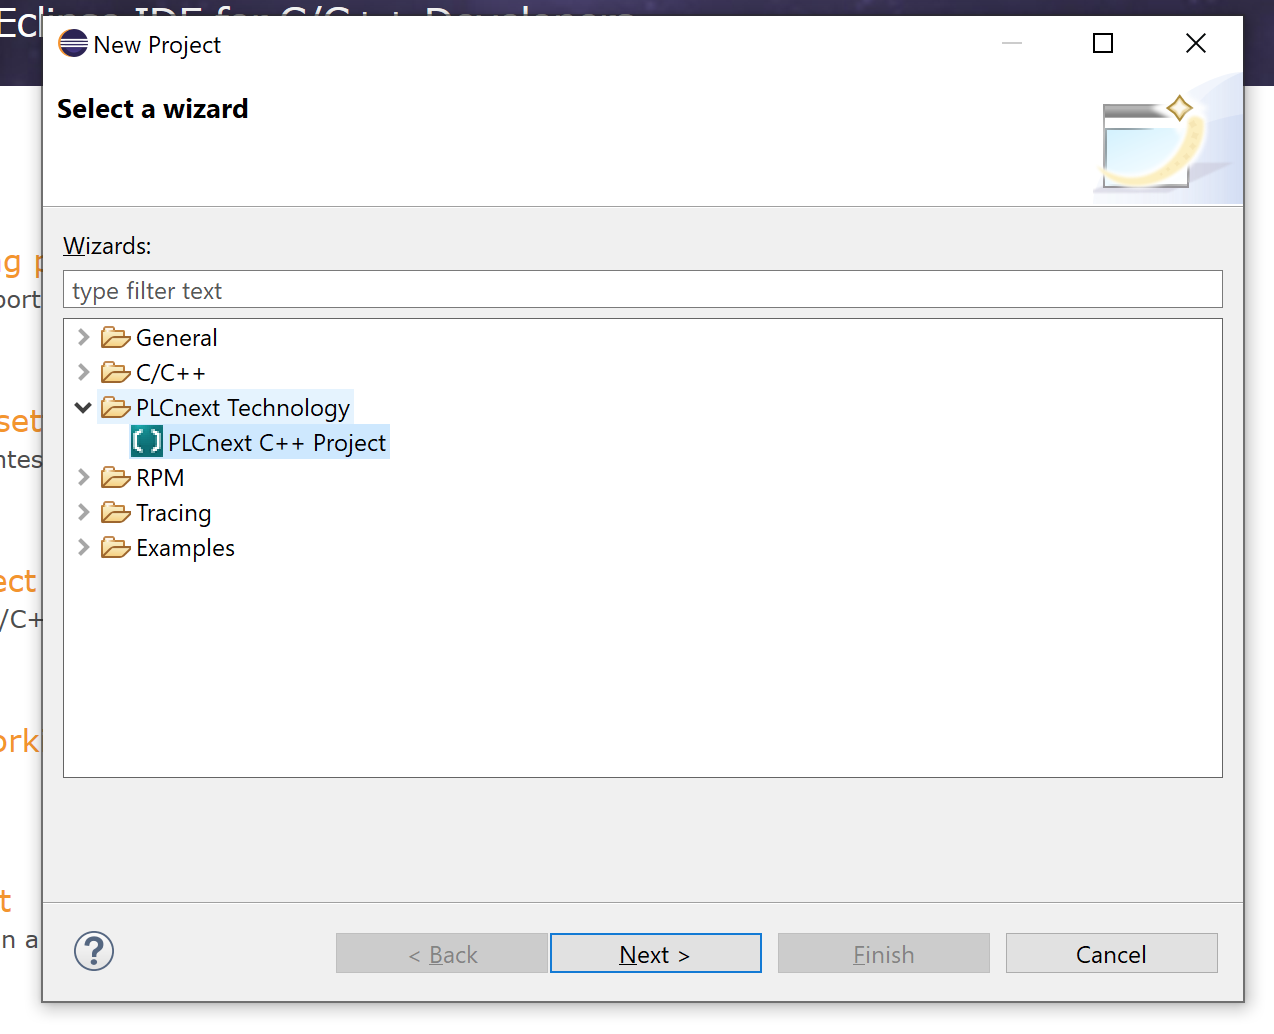This screenshot has height=1034, width=1274.
Task: Select the PLCnext C++ Project entry
Action: point(277,443)
